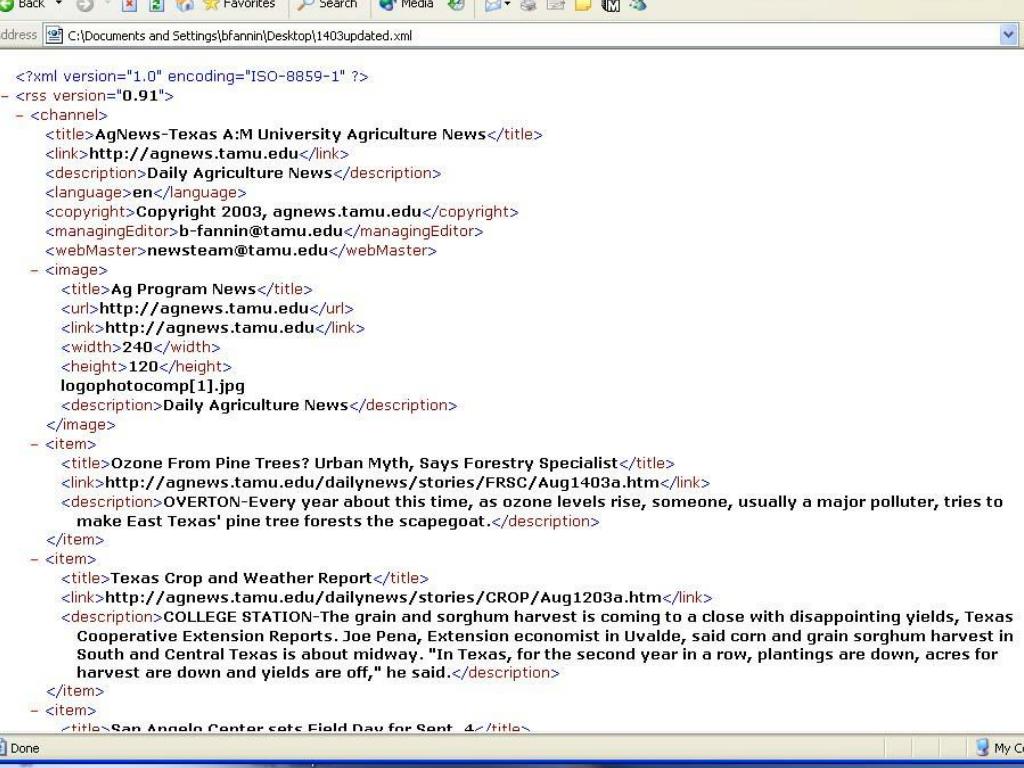Viewport: 1024px width, 768px height.
Task: Open the Mail envelope icon
Action: click(493, 5)
